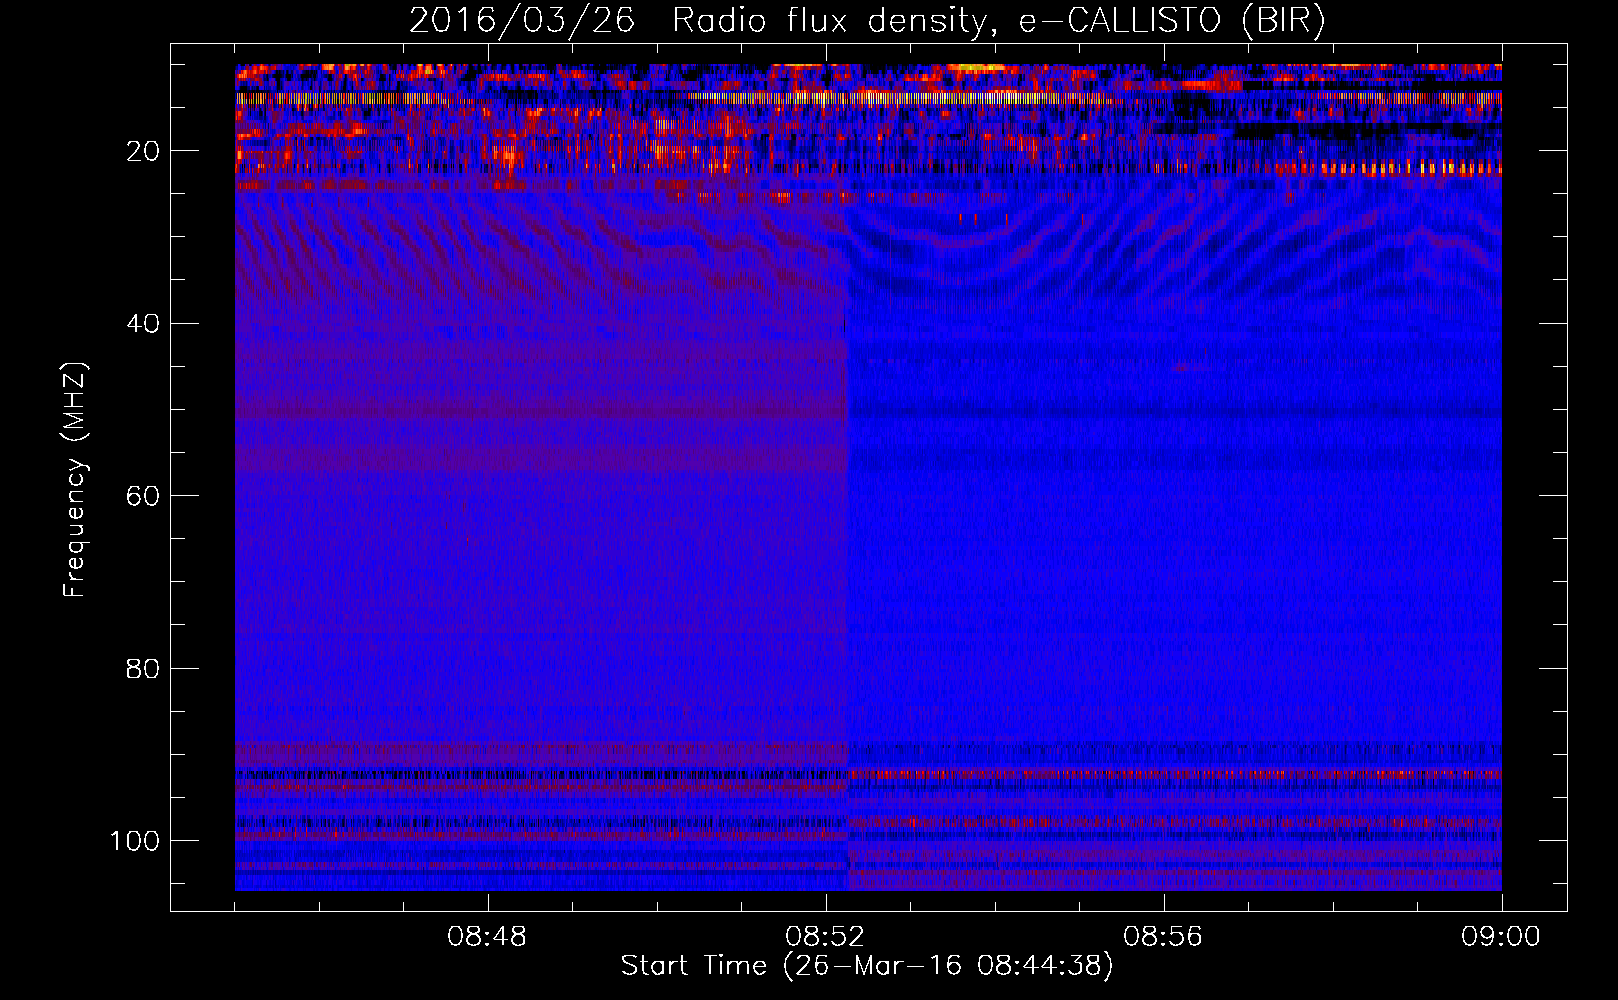Click the 08:48 time tick label
This screenshot has width=1618, height=1000.
(x=487, y=937)
